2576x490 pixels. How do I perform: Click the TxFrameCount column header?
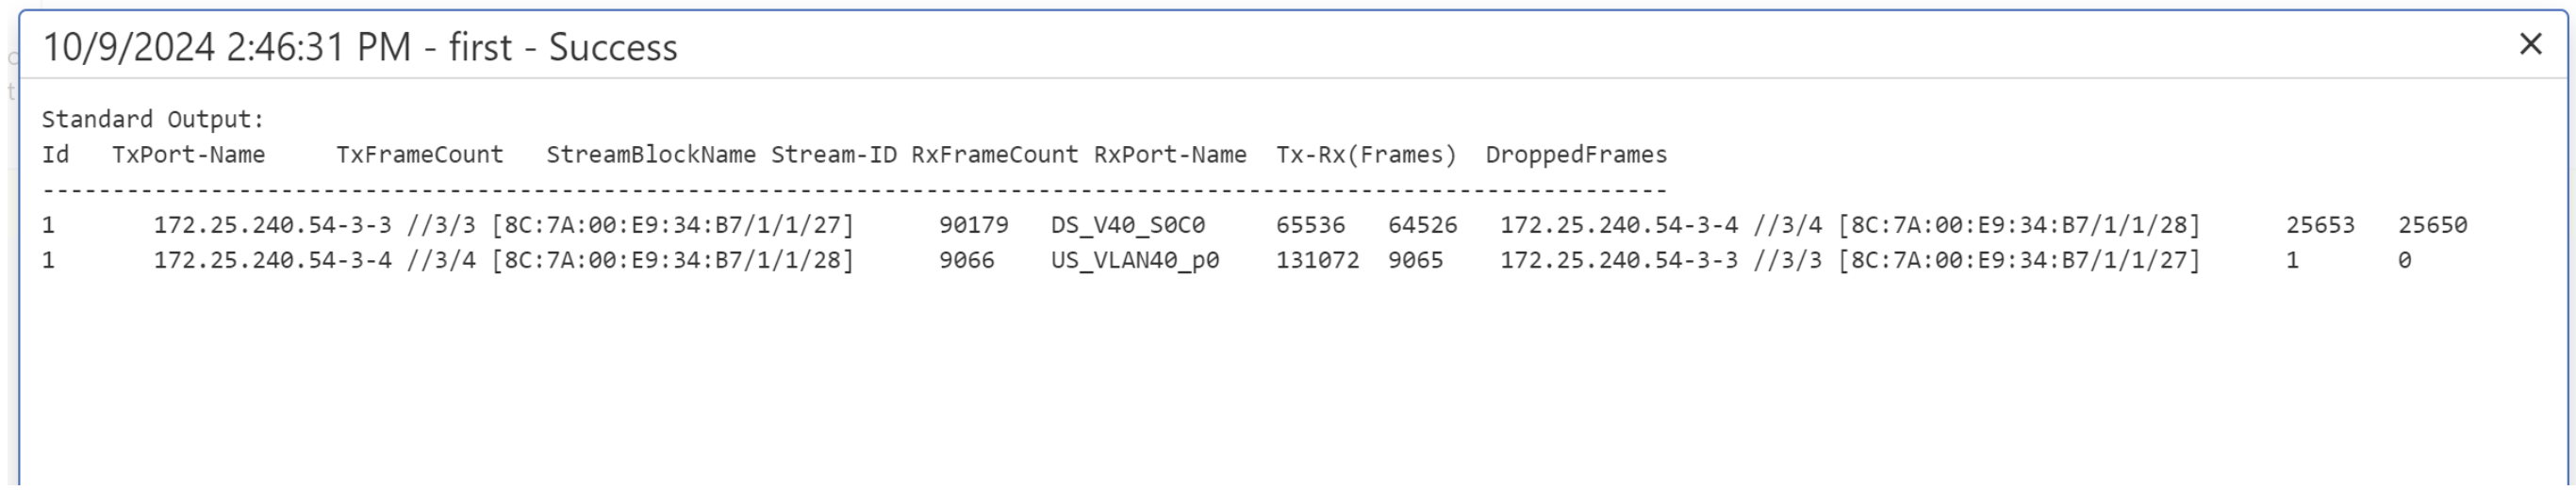tap(419, 155)
